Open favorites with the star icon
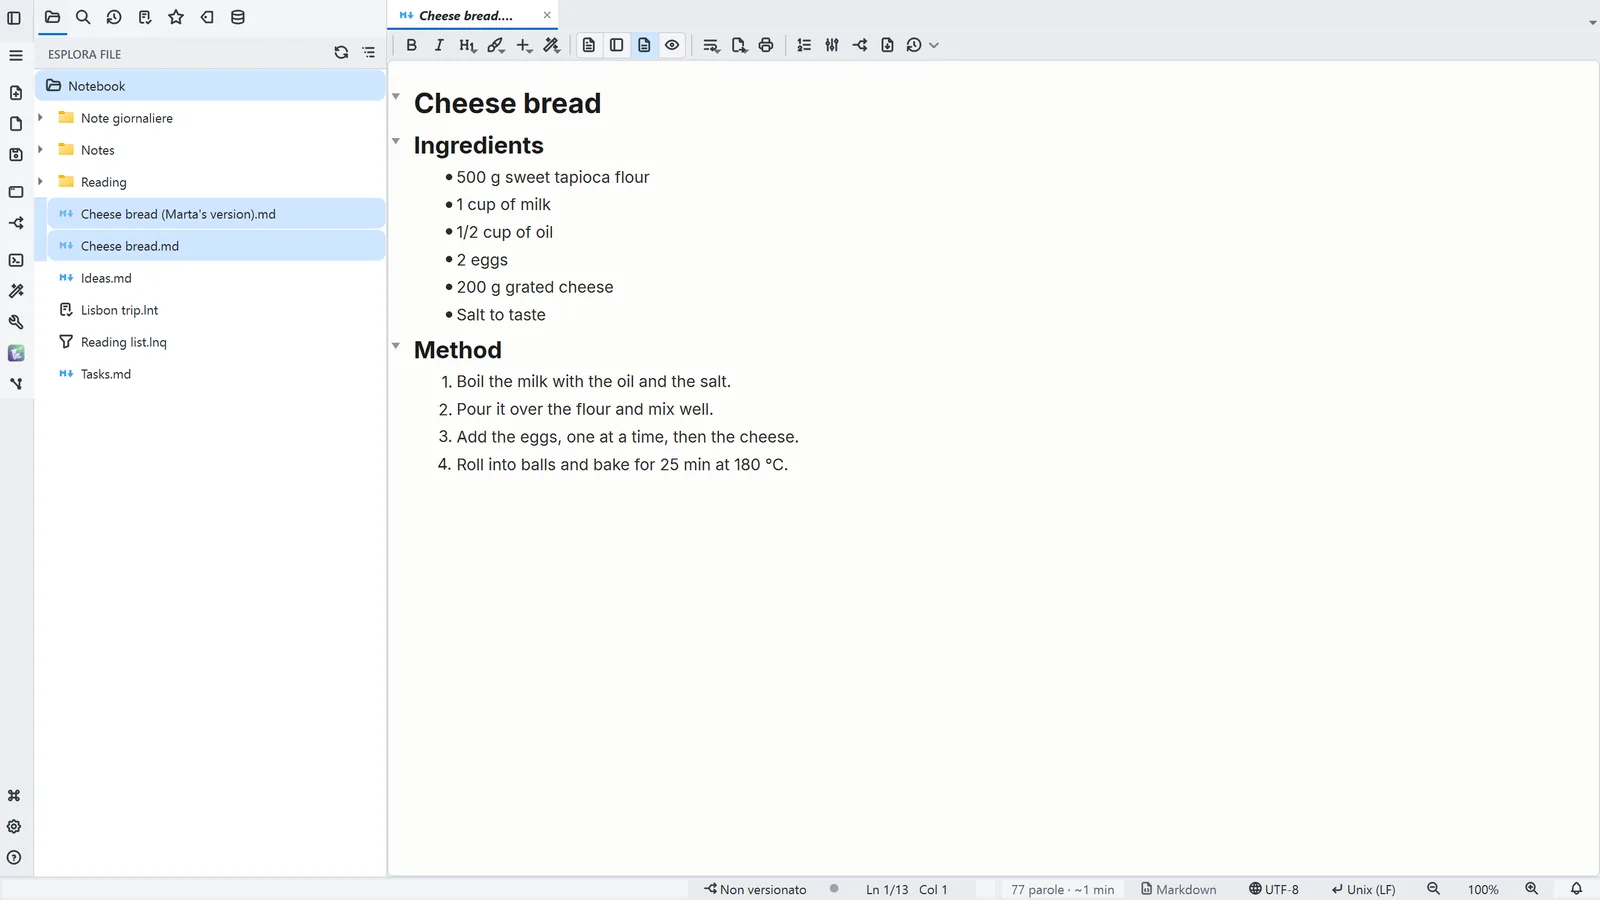This screenshot has height=900, width=1600. (176, 17)
